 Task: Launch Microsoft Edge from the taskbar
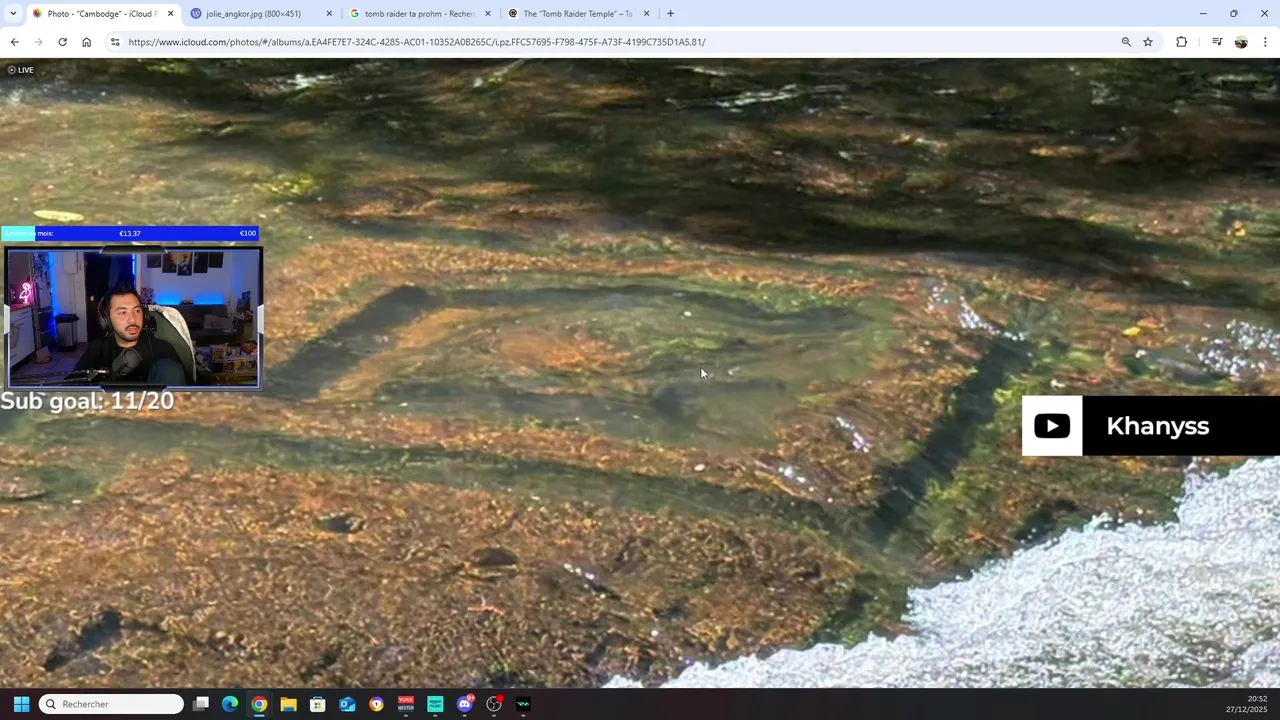tap(230, 704)
